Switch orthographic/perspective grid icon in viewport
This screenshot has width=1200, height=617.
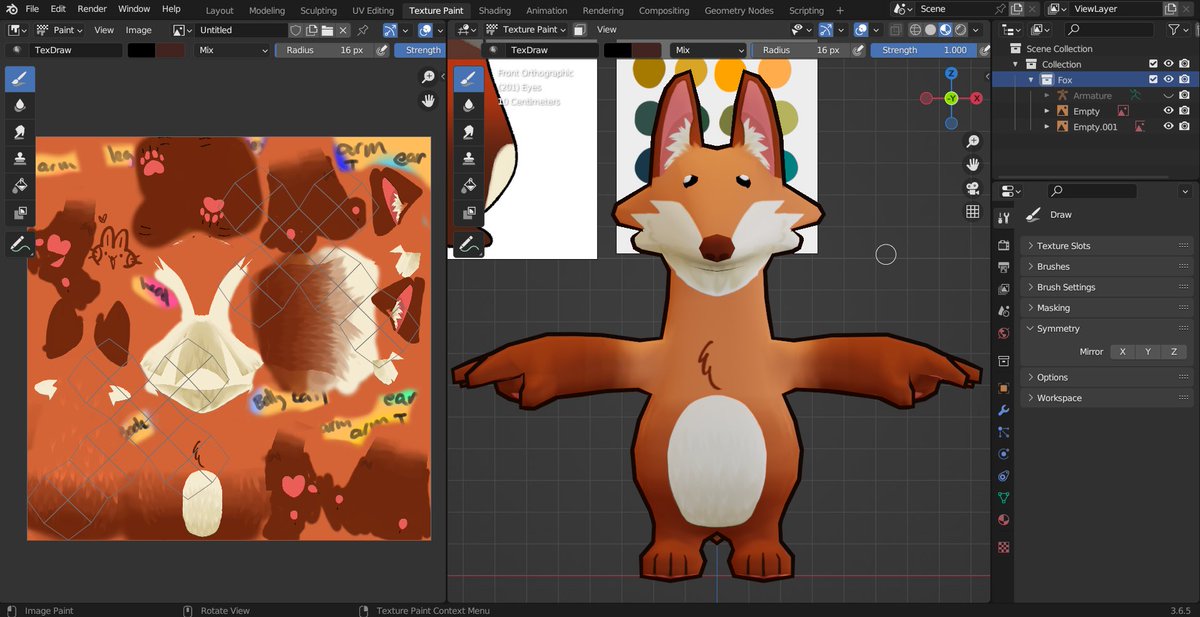coord(972,212)
